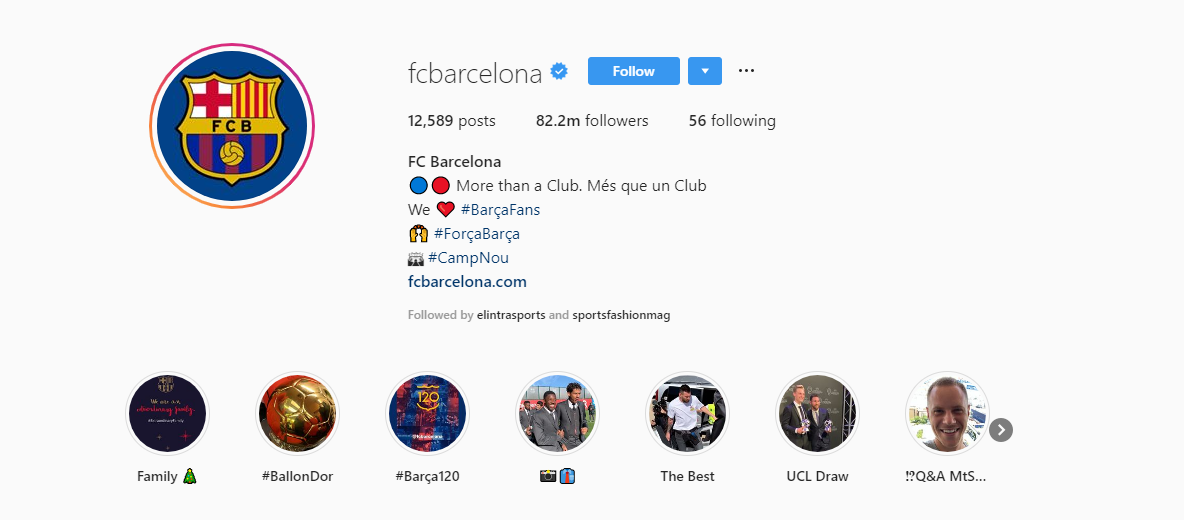Open the three-dots more options menu
Image resolution: width=1184 pixels, height=520 pixels.
(x=746, y=71)
